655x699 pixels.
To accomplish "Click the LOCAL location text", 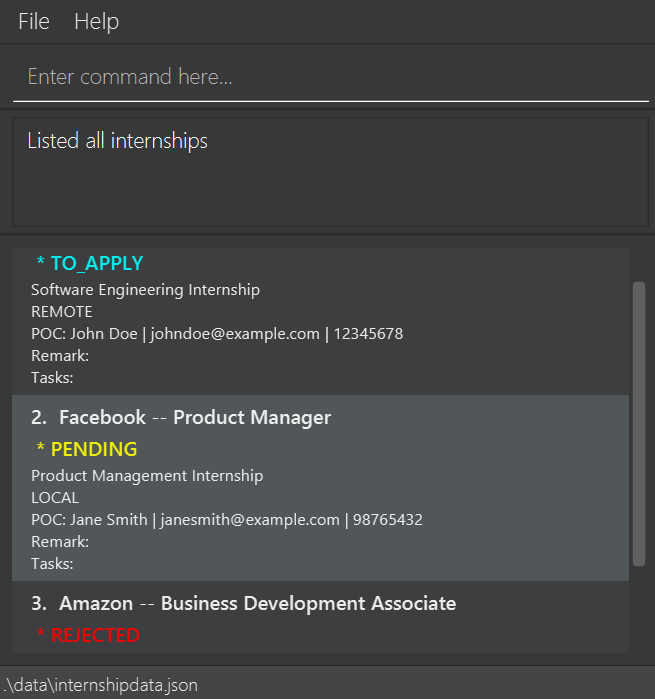I will coord(55,498).
